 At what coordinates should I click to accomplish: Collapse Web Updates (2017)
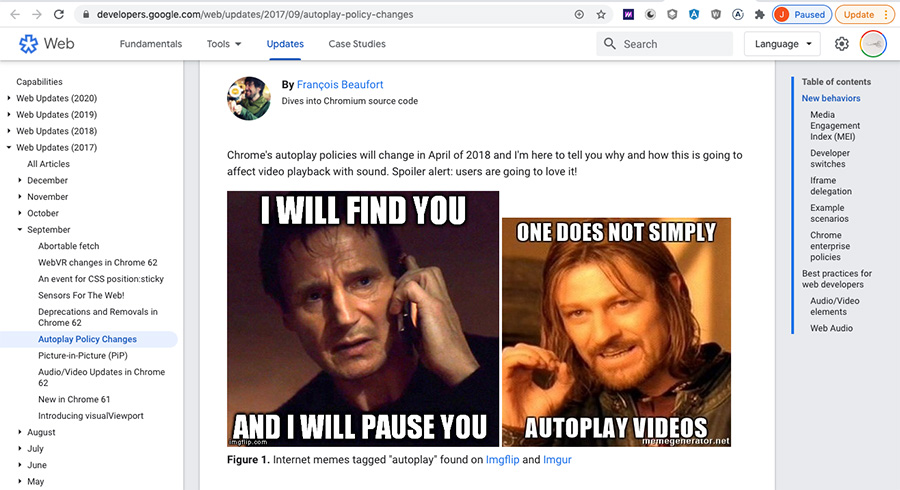click(9, 147)
